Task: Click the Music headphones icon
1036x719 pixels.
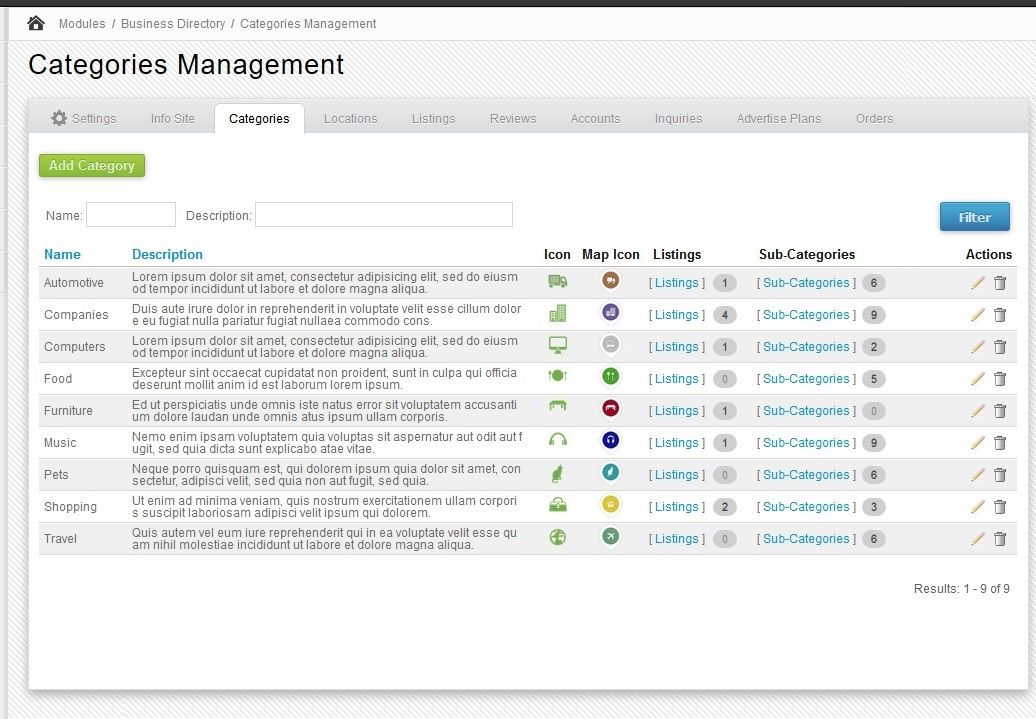Action: point(557,441)
